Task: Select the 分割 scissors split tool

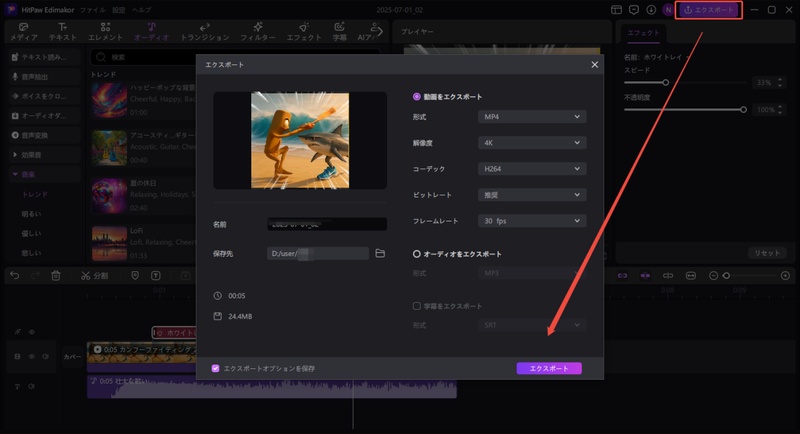Action: click(x=95, y=275)
